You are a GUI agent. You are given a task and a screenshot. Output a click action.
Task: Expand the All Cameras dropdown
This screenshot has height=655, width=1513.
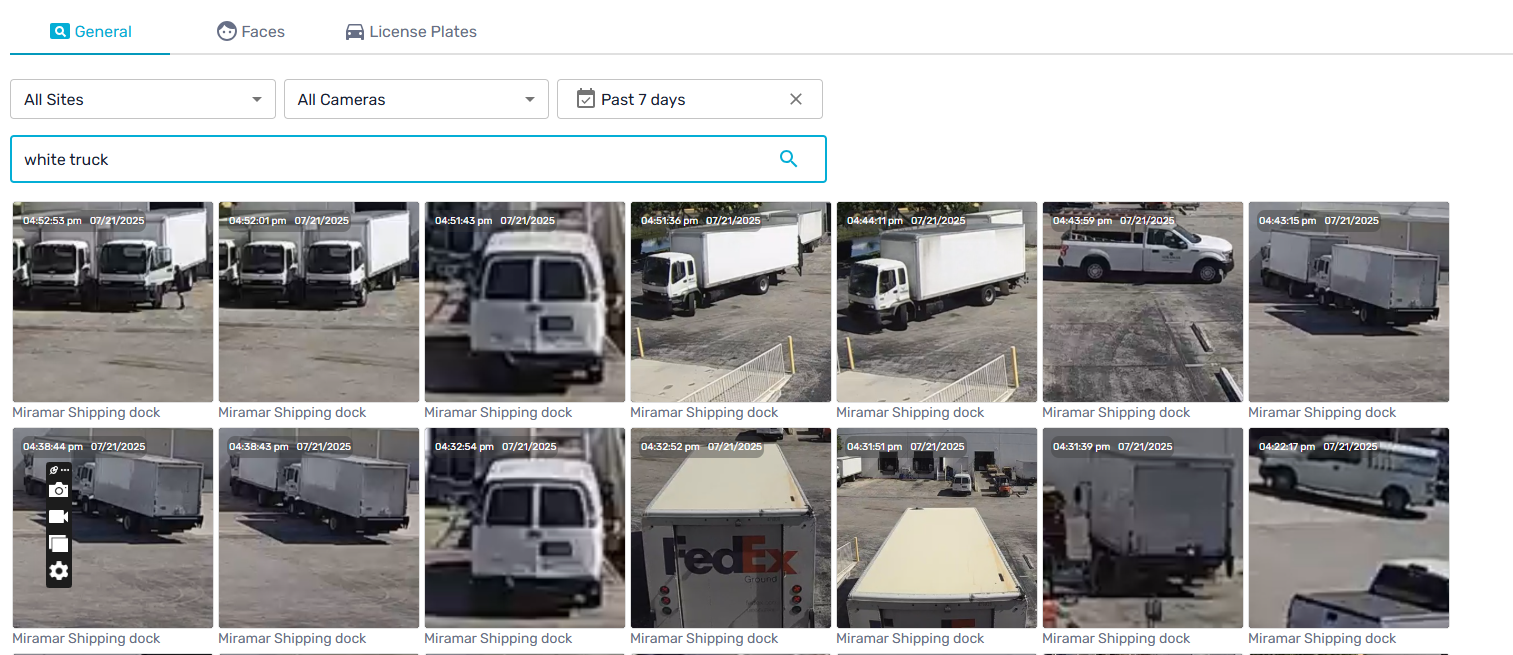(x=416, y=99)
